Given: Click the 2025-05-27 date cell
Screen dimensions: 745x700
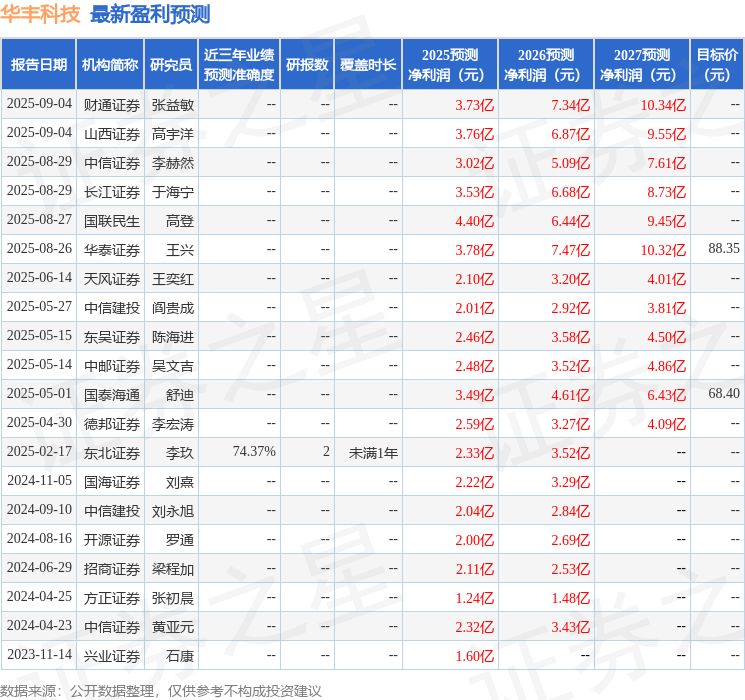Looking at the screenshot, I should pyautogui.click(x=39, y=307).
